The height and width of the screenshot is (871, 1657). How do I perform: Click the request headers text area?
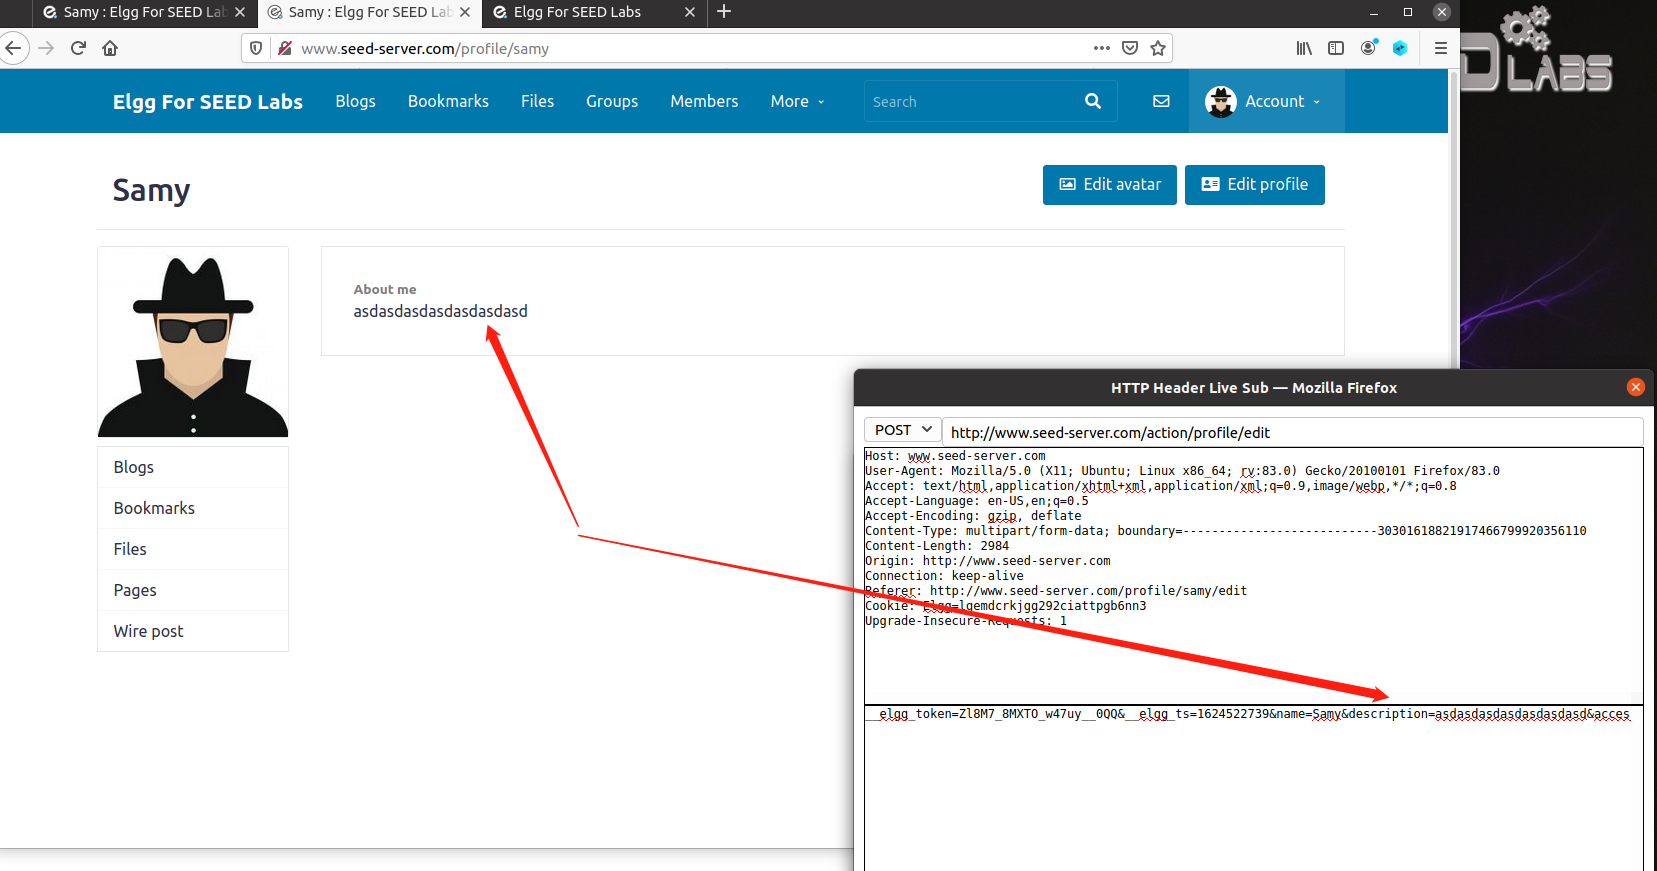pos(1253,575)
